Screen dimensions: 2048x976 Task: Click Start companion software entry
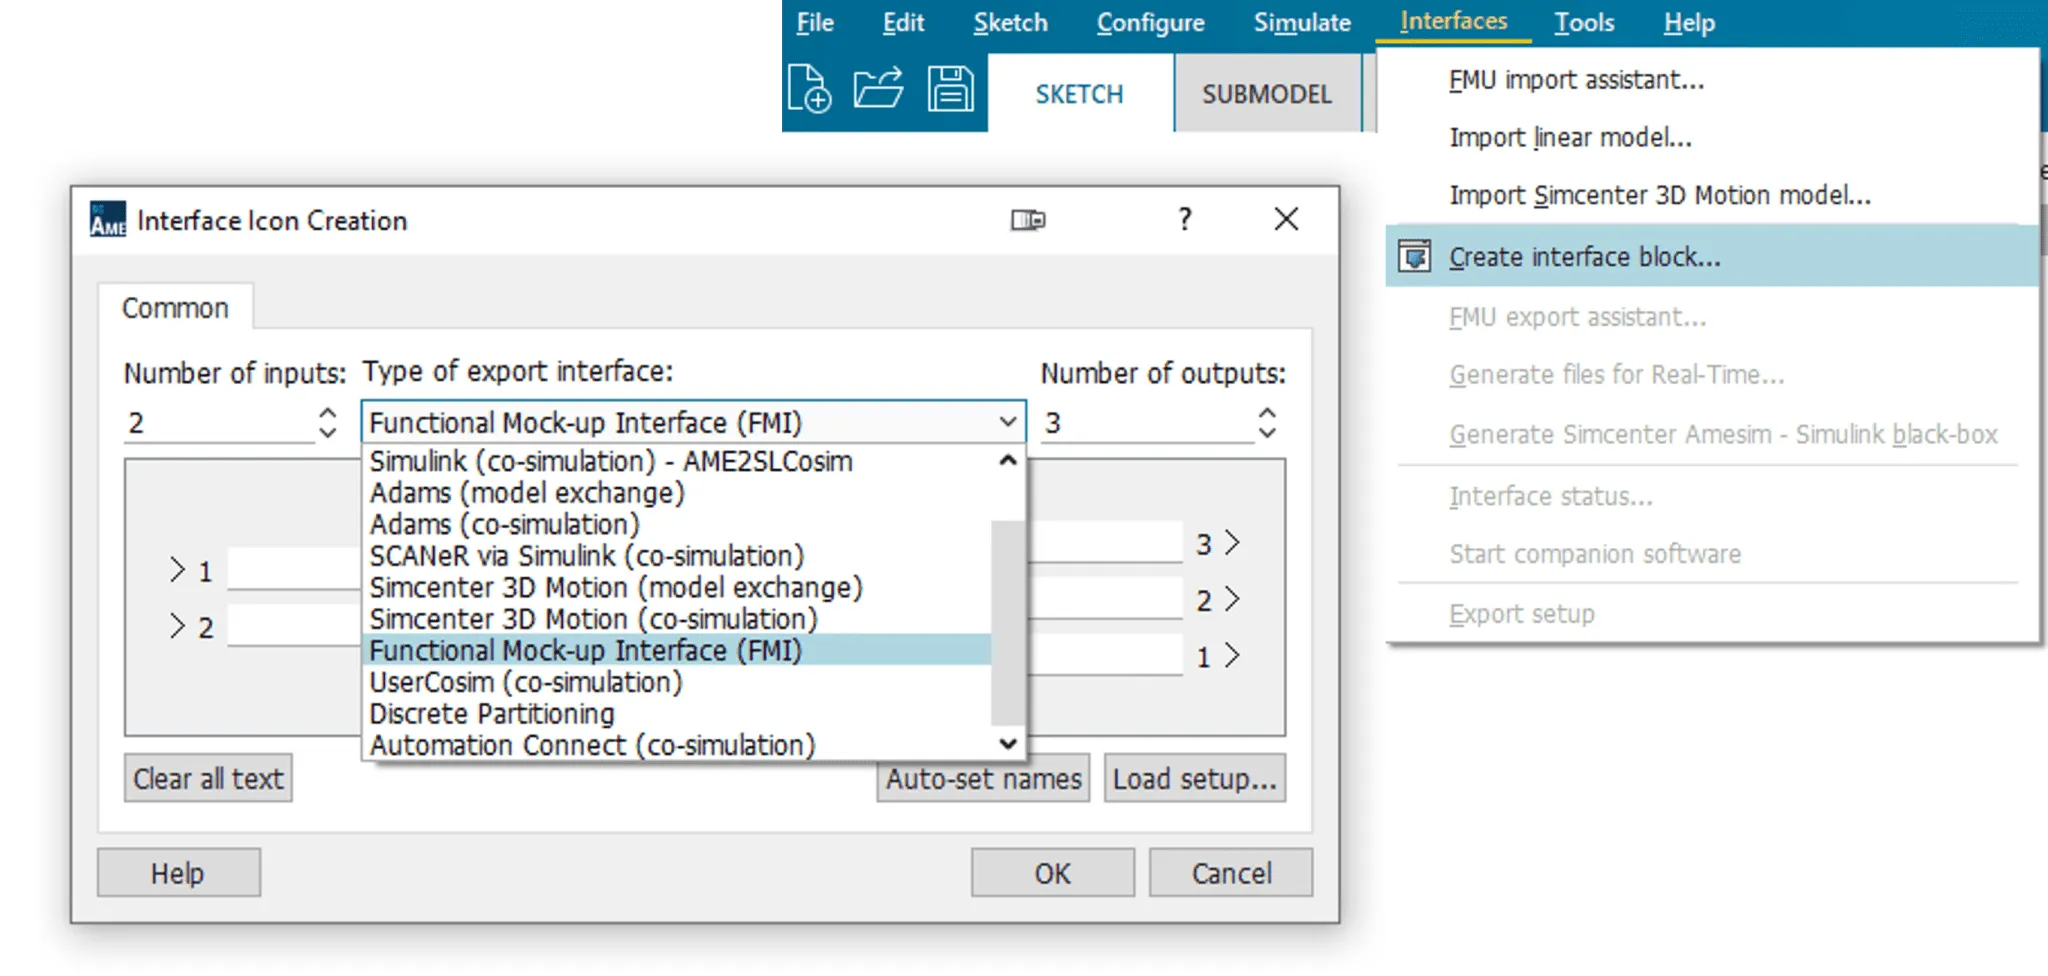point(1595,554)
